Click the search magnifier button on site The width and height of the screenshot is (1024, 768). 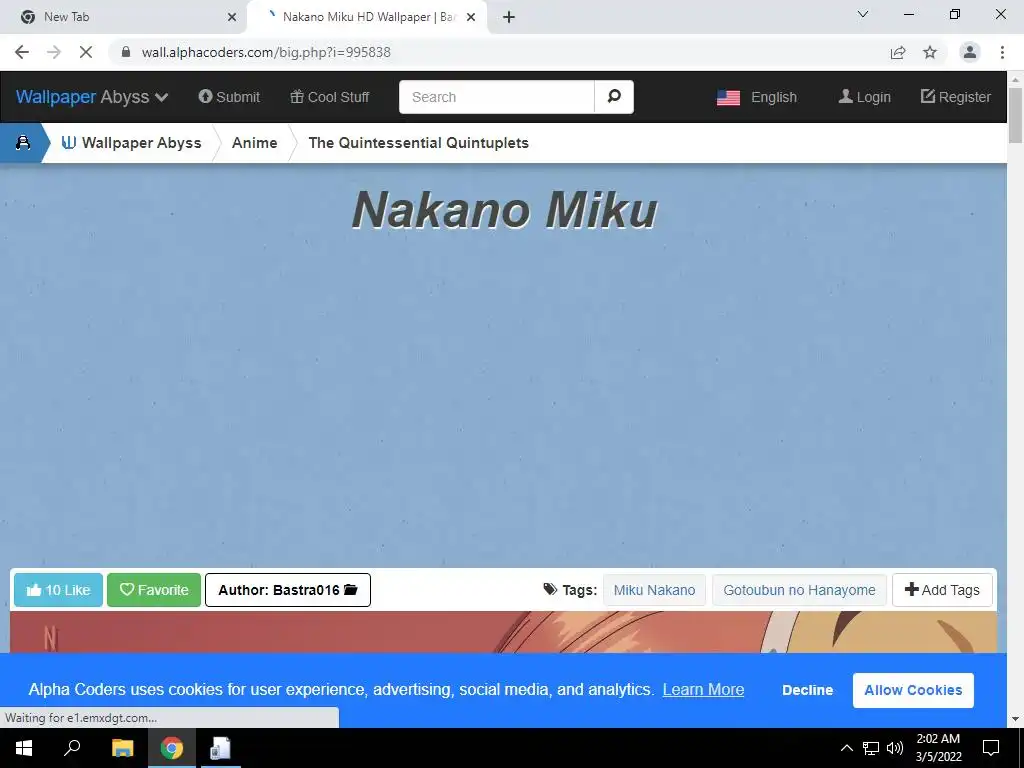pyautogui.click(x=614, y=97)
